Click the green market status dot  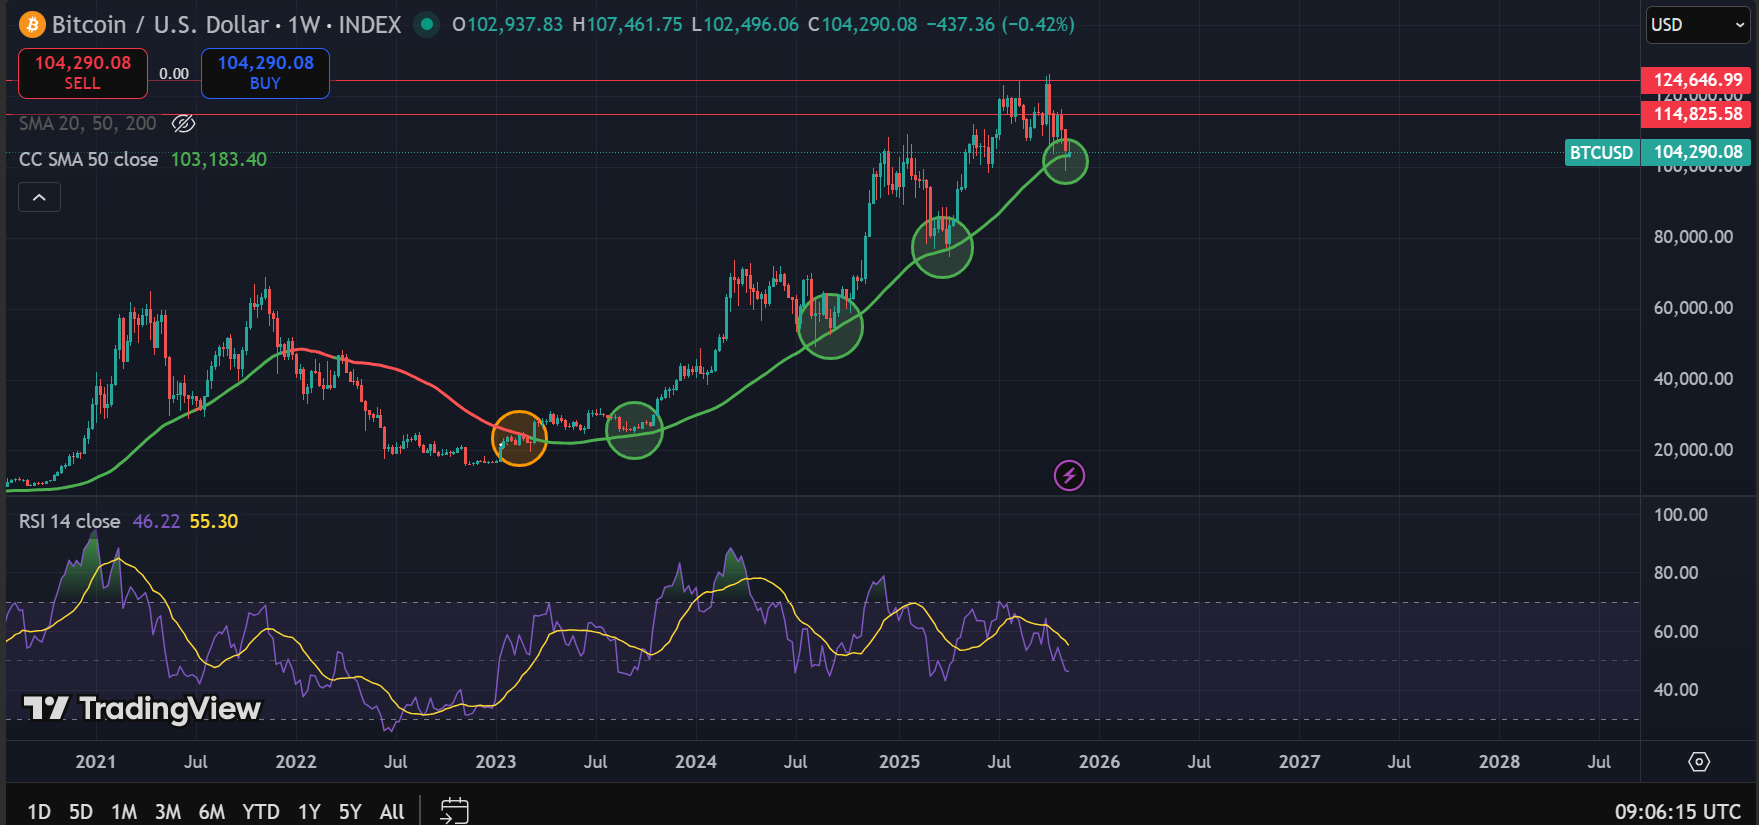coord(427,24)
